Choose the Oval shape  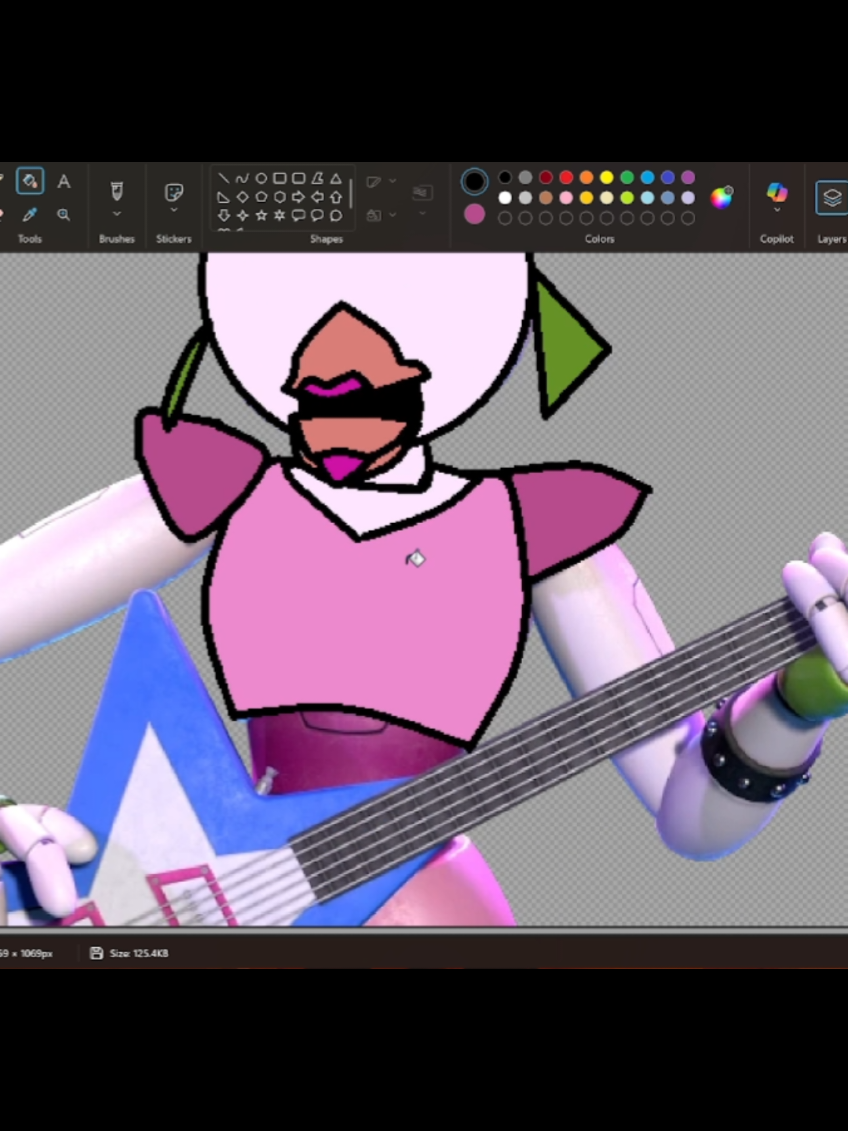[x=261, y=178]
